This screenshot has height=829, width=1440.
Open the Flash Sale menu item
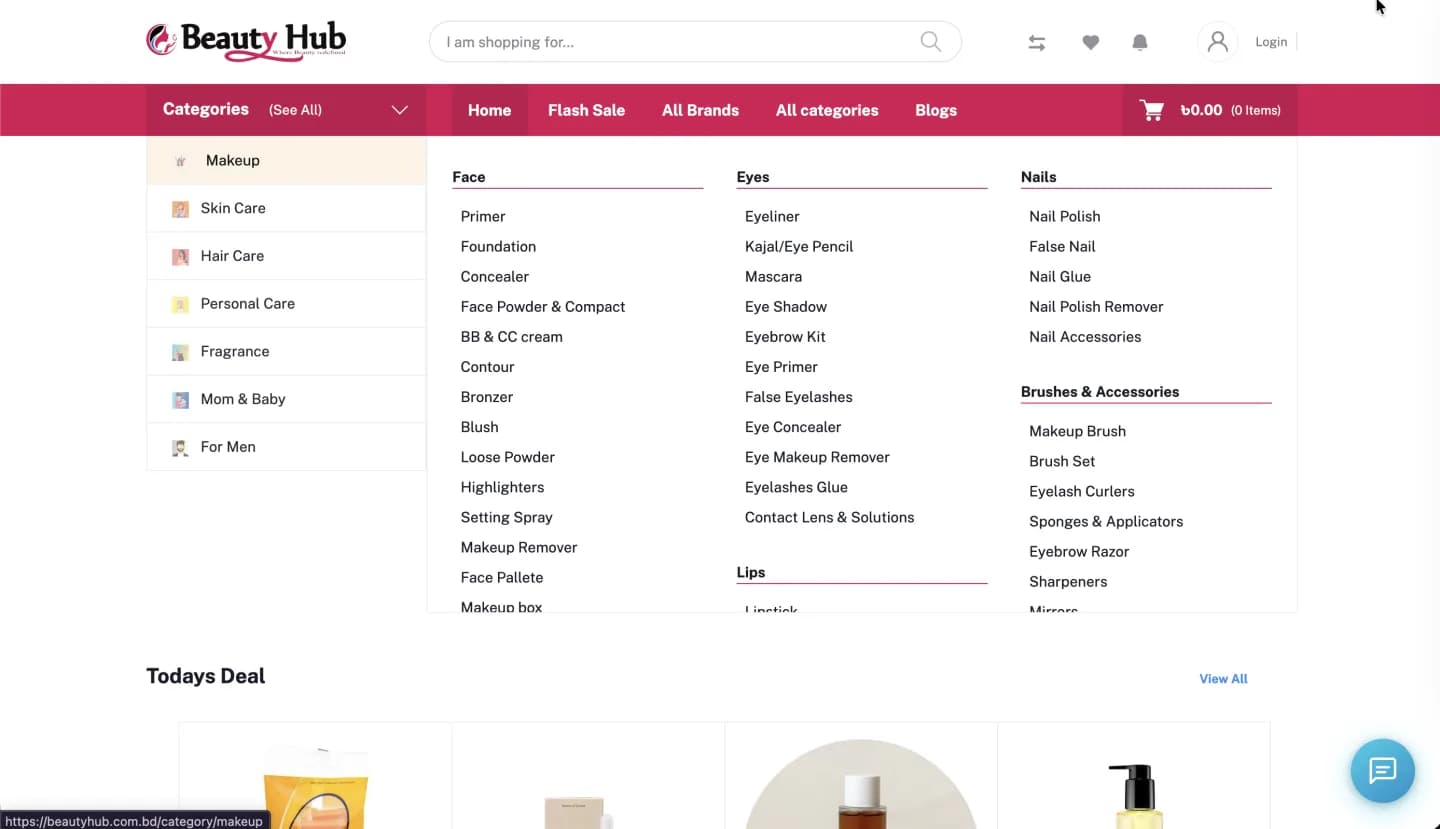tap(586, 110)
